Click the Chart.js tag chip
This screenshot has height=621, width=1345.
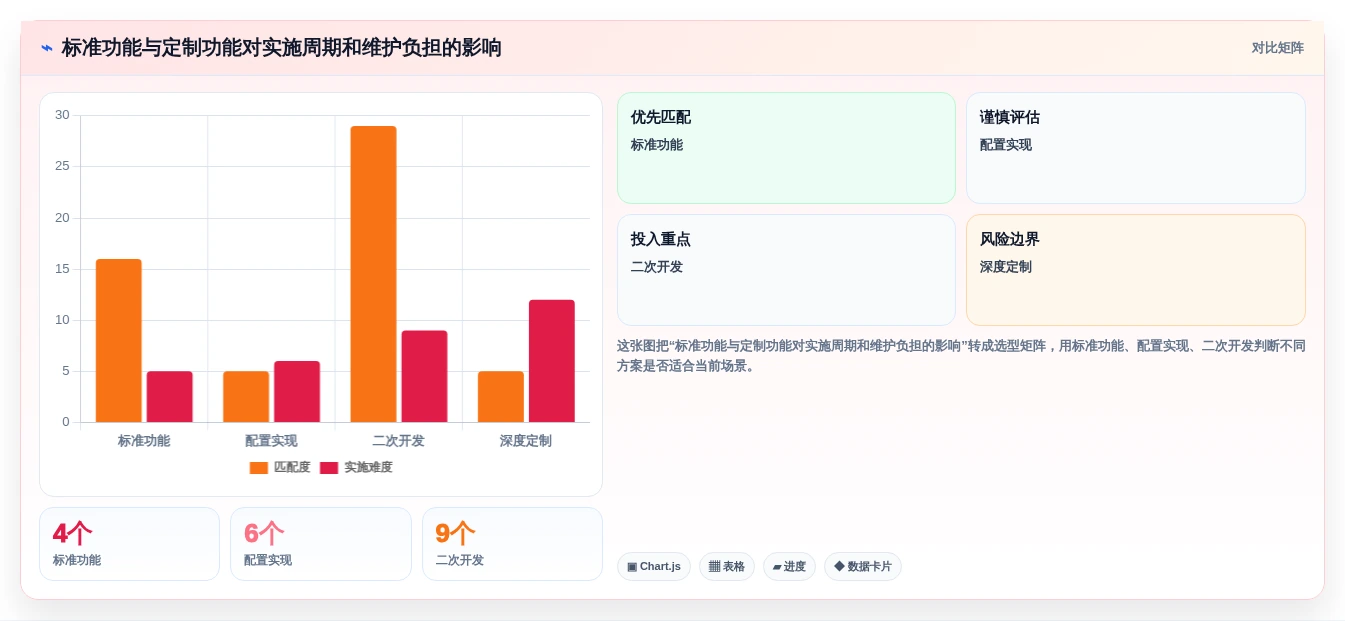(654, 567)
